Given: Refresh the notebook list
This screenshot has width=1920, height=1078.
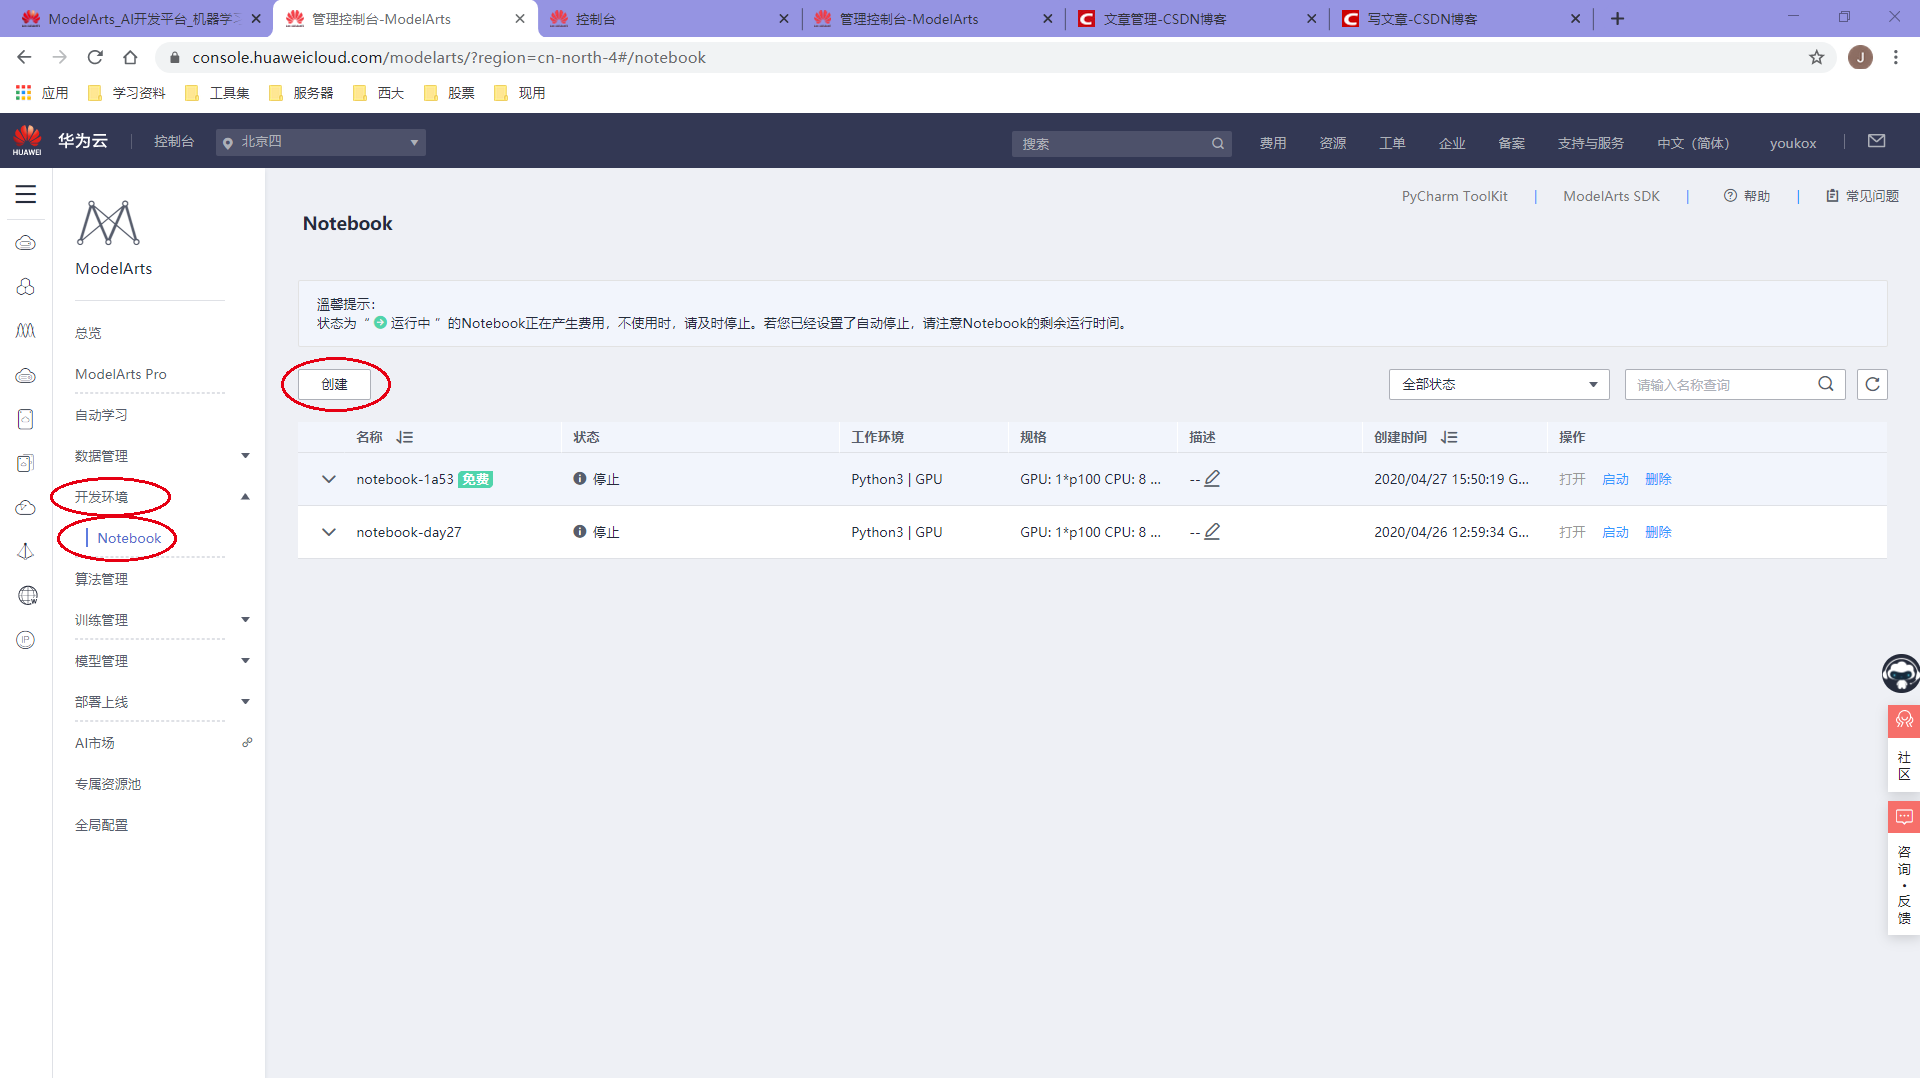Looking at the screenshot, I should coord(1872,384).
